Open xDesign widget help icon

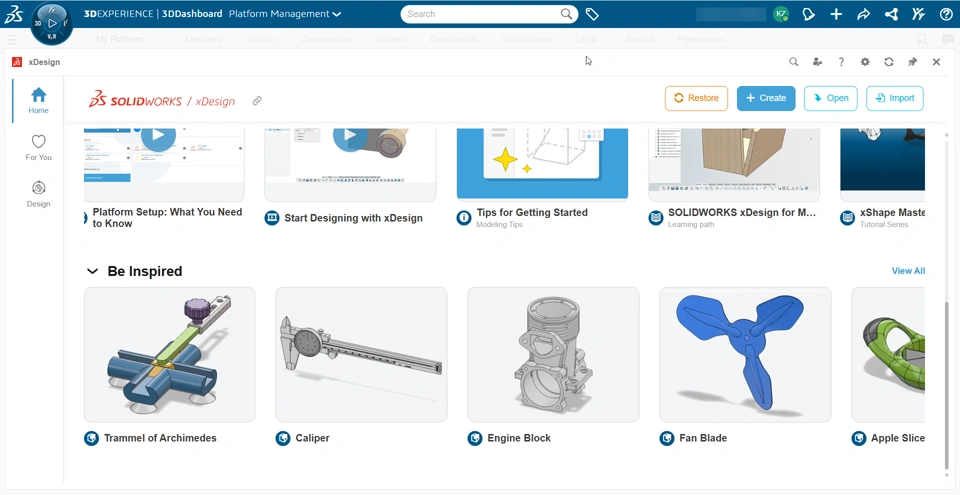pos(841,62)
